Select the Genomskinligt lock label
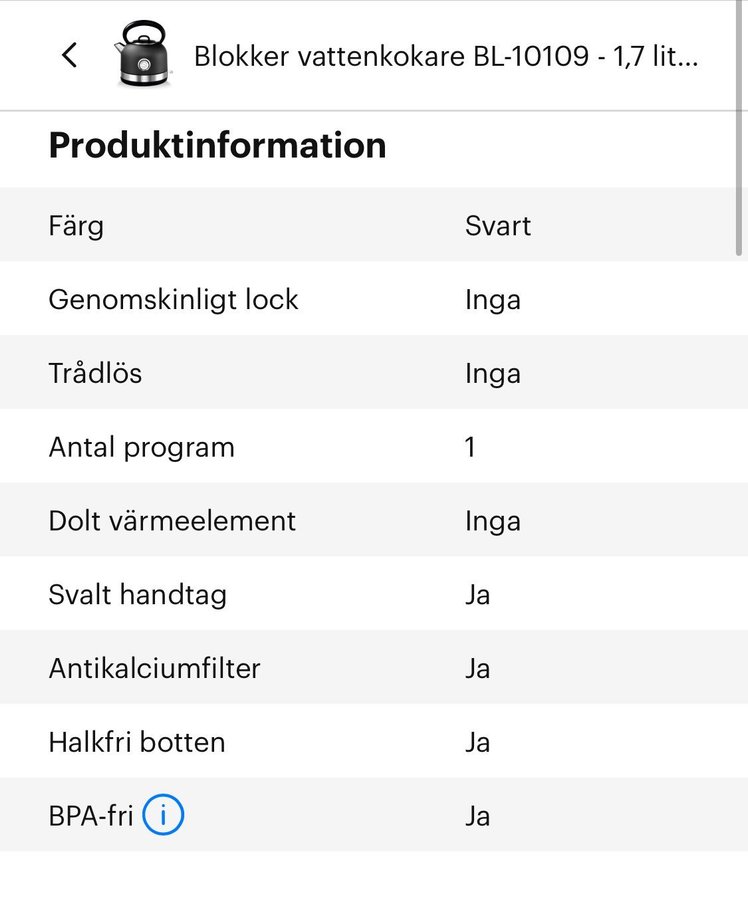748x900 pixels. point(173,299)
